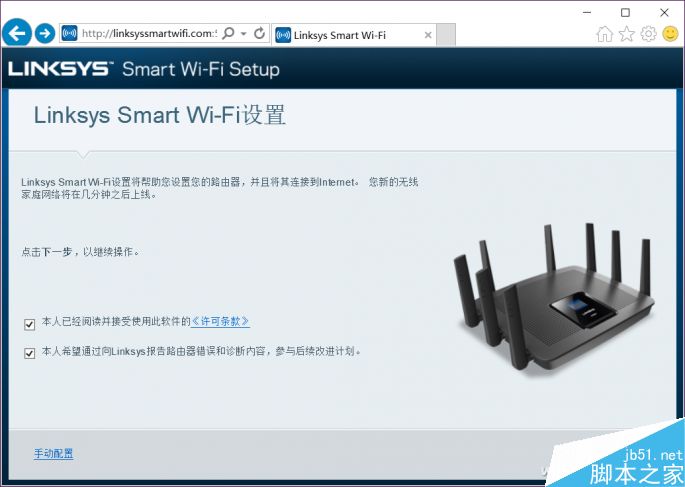Uncheck the license terms agreement checkbox
The width and height of the screenshot is (685, 487).
pos(30,325)
